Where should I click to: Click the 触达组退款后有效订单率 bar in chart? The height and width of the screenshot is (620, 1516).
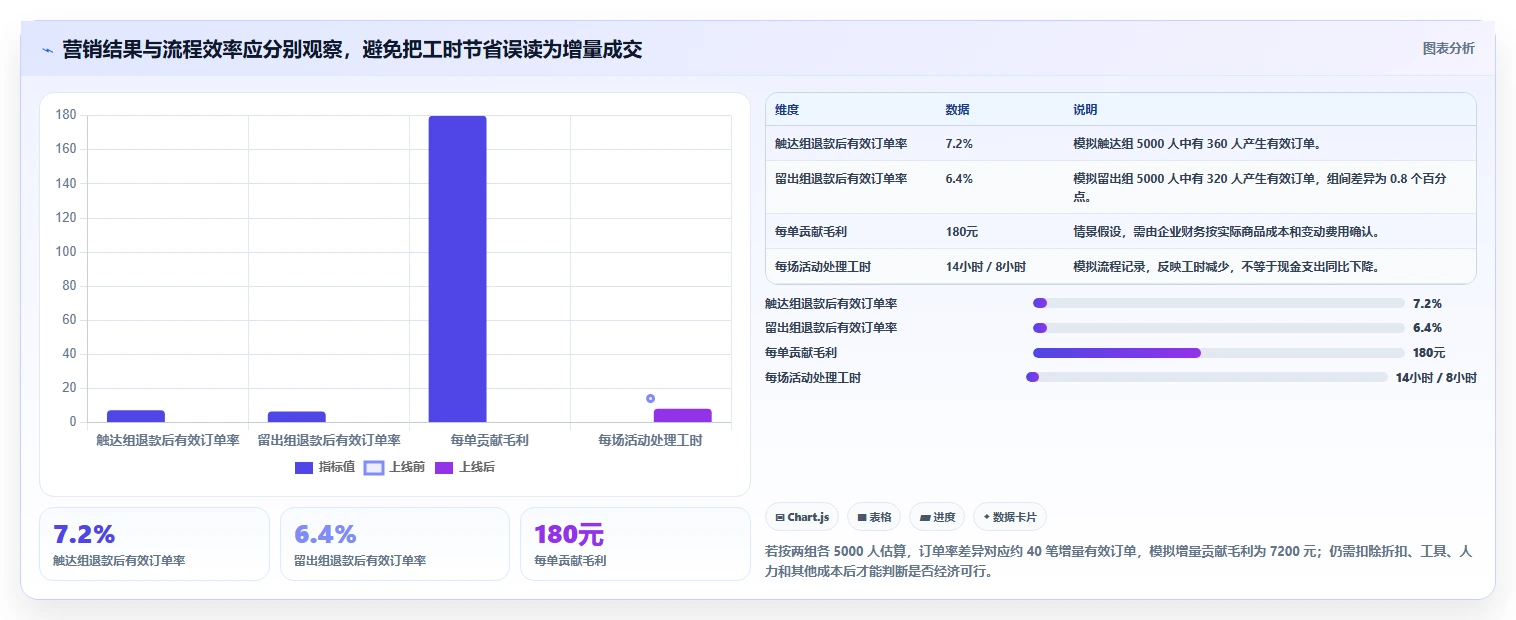135,416
